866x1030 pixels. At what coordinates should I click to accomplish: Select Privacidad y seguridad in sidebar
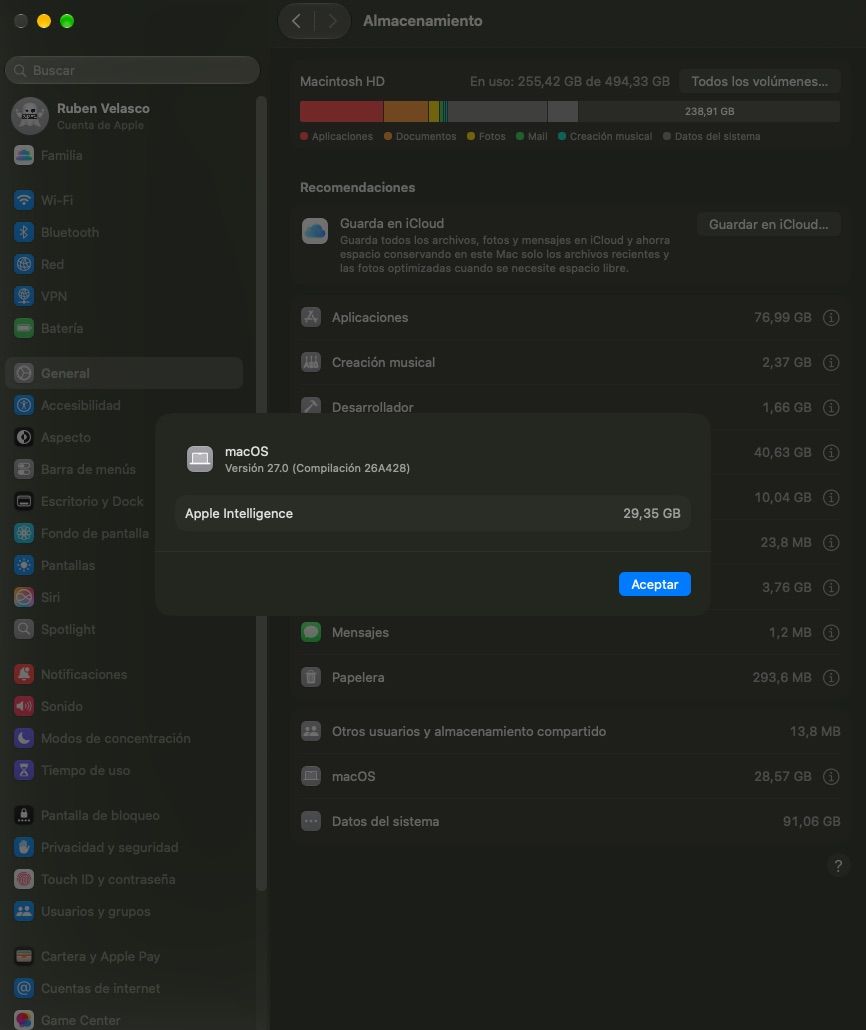124,847
